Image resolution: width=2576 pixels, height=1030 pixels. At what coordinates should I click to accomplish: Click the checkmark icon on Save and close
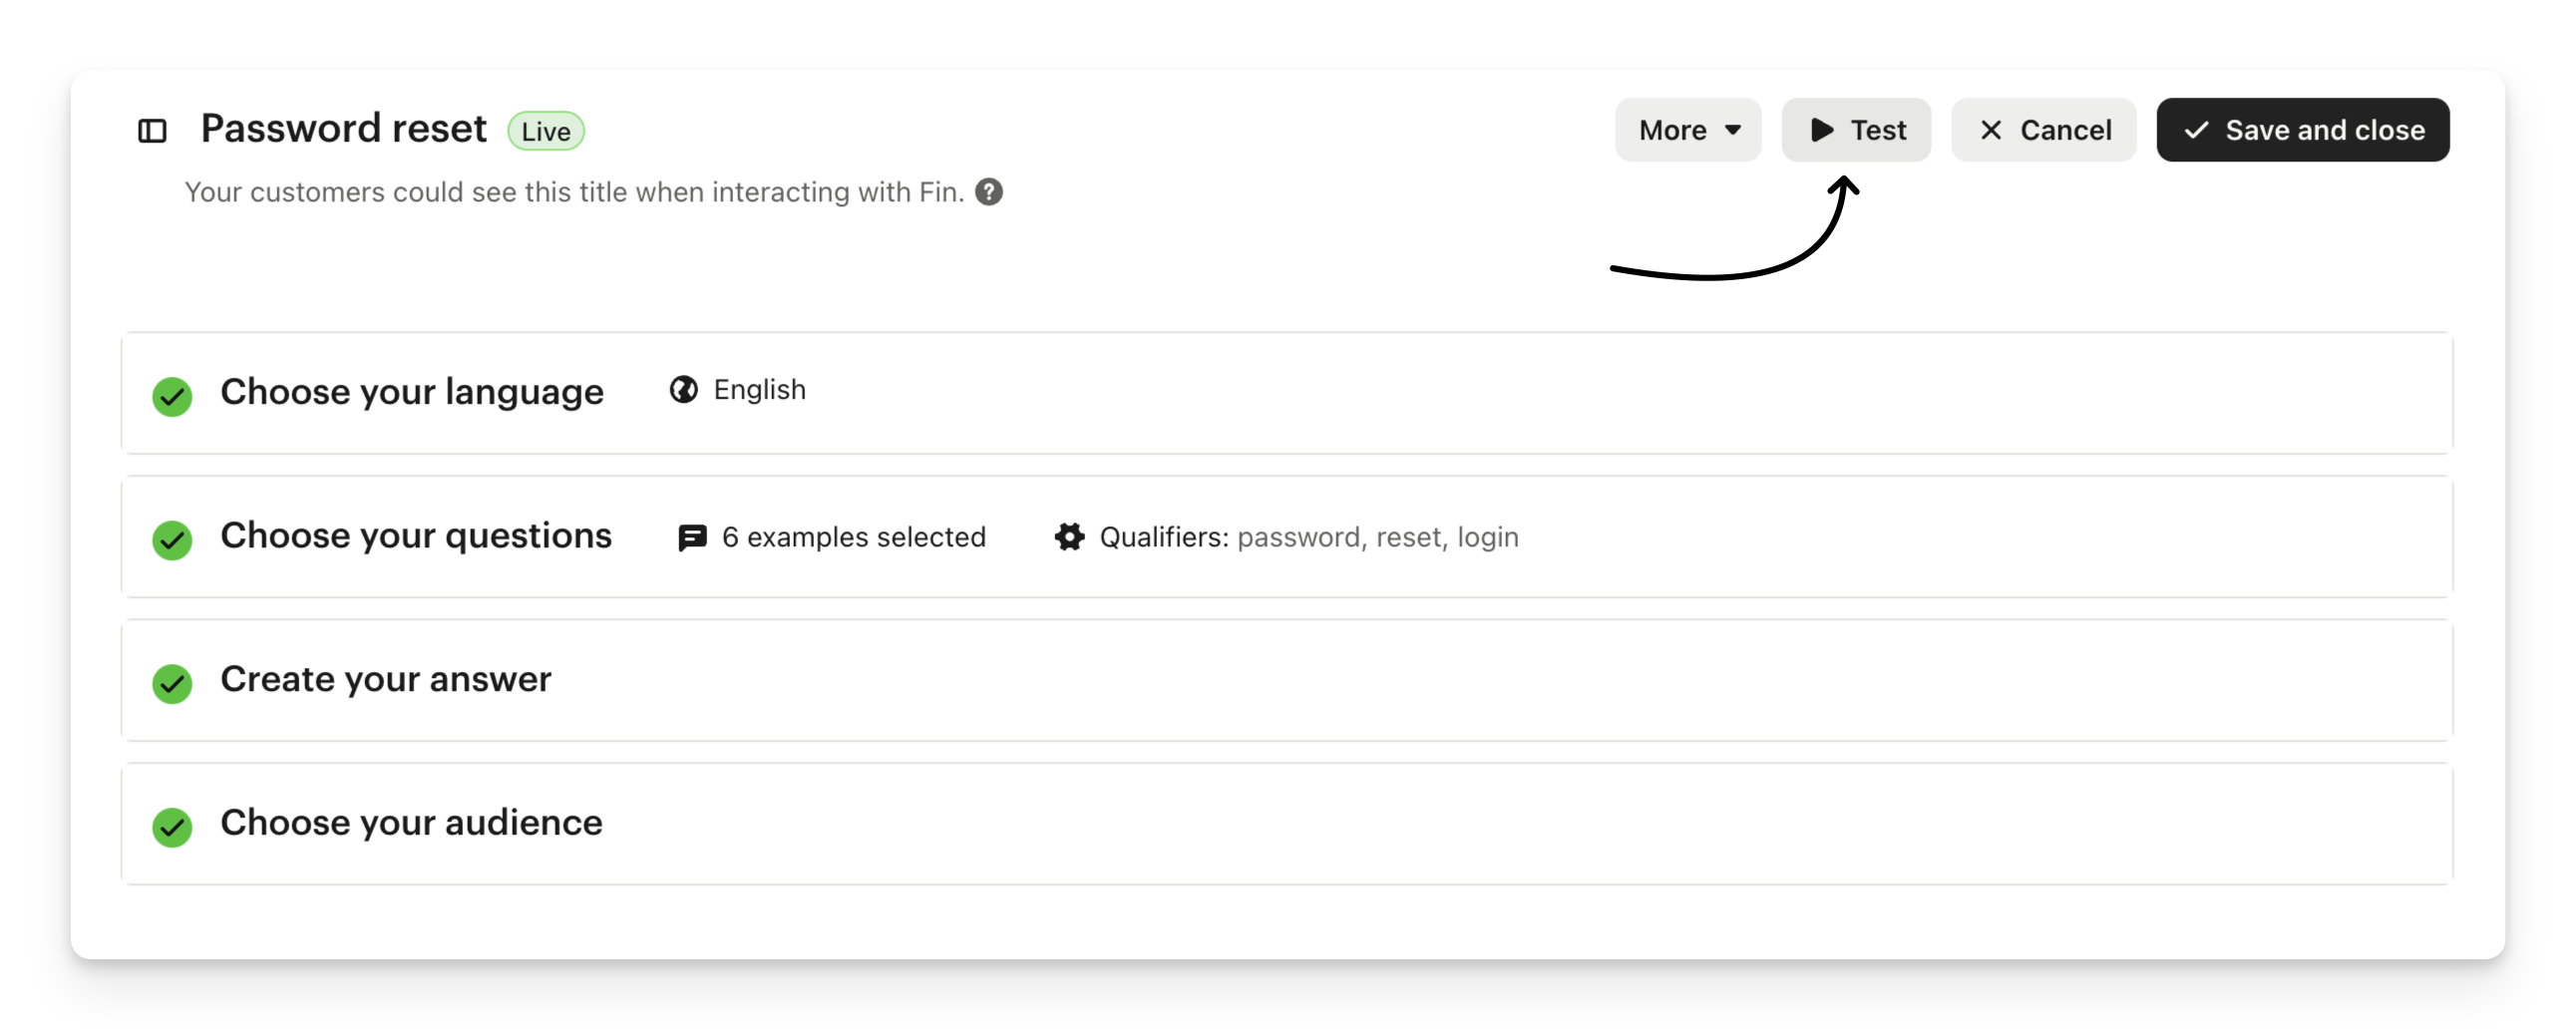[2196, 130]
